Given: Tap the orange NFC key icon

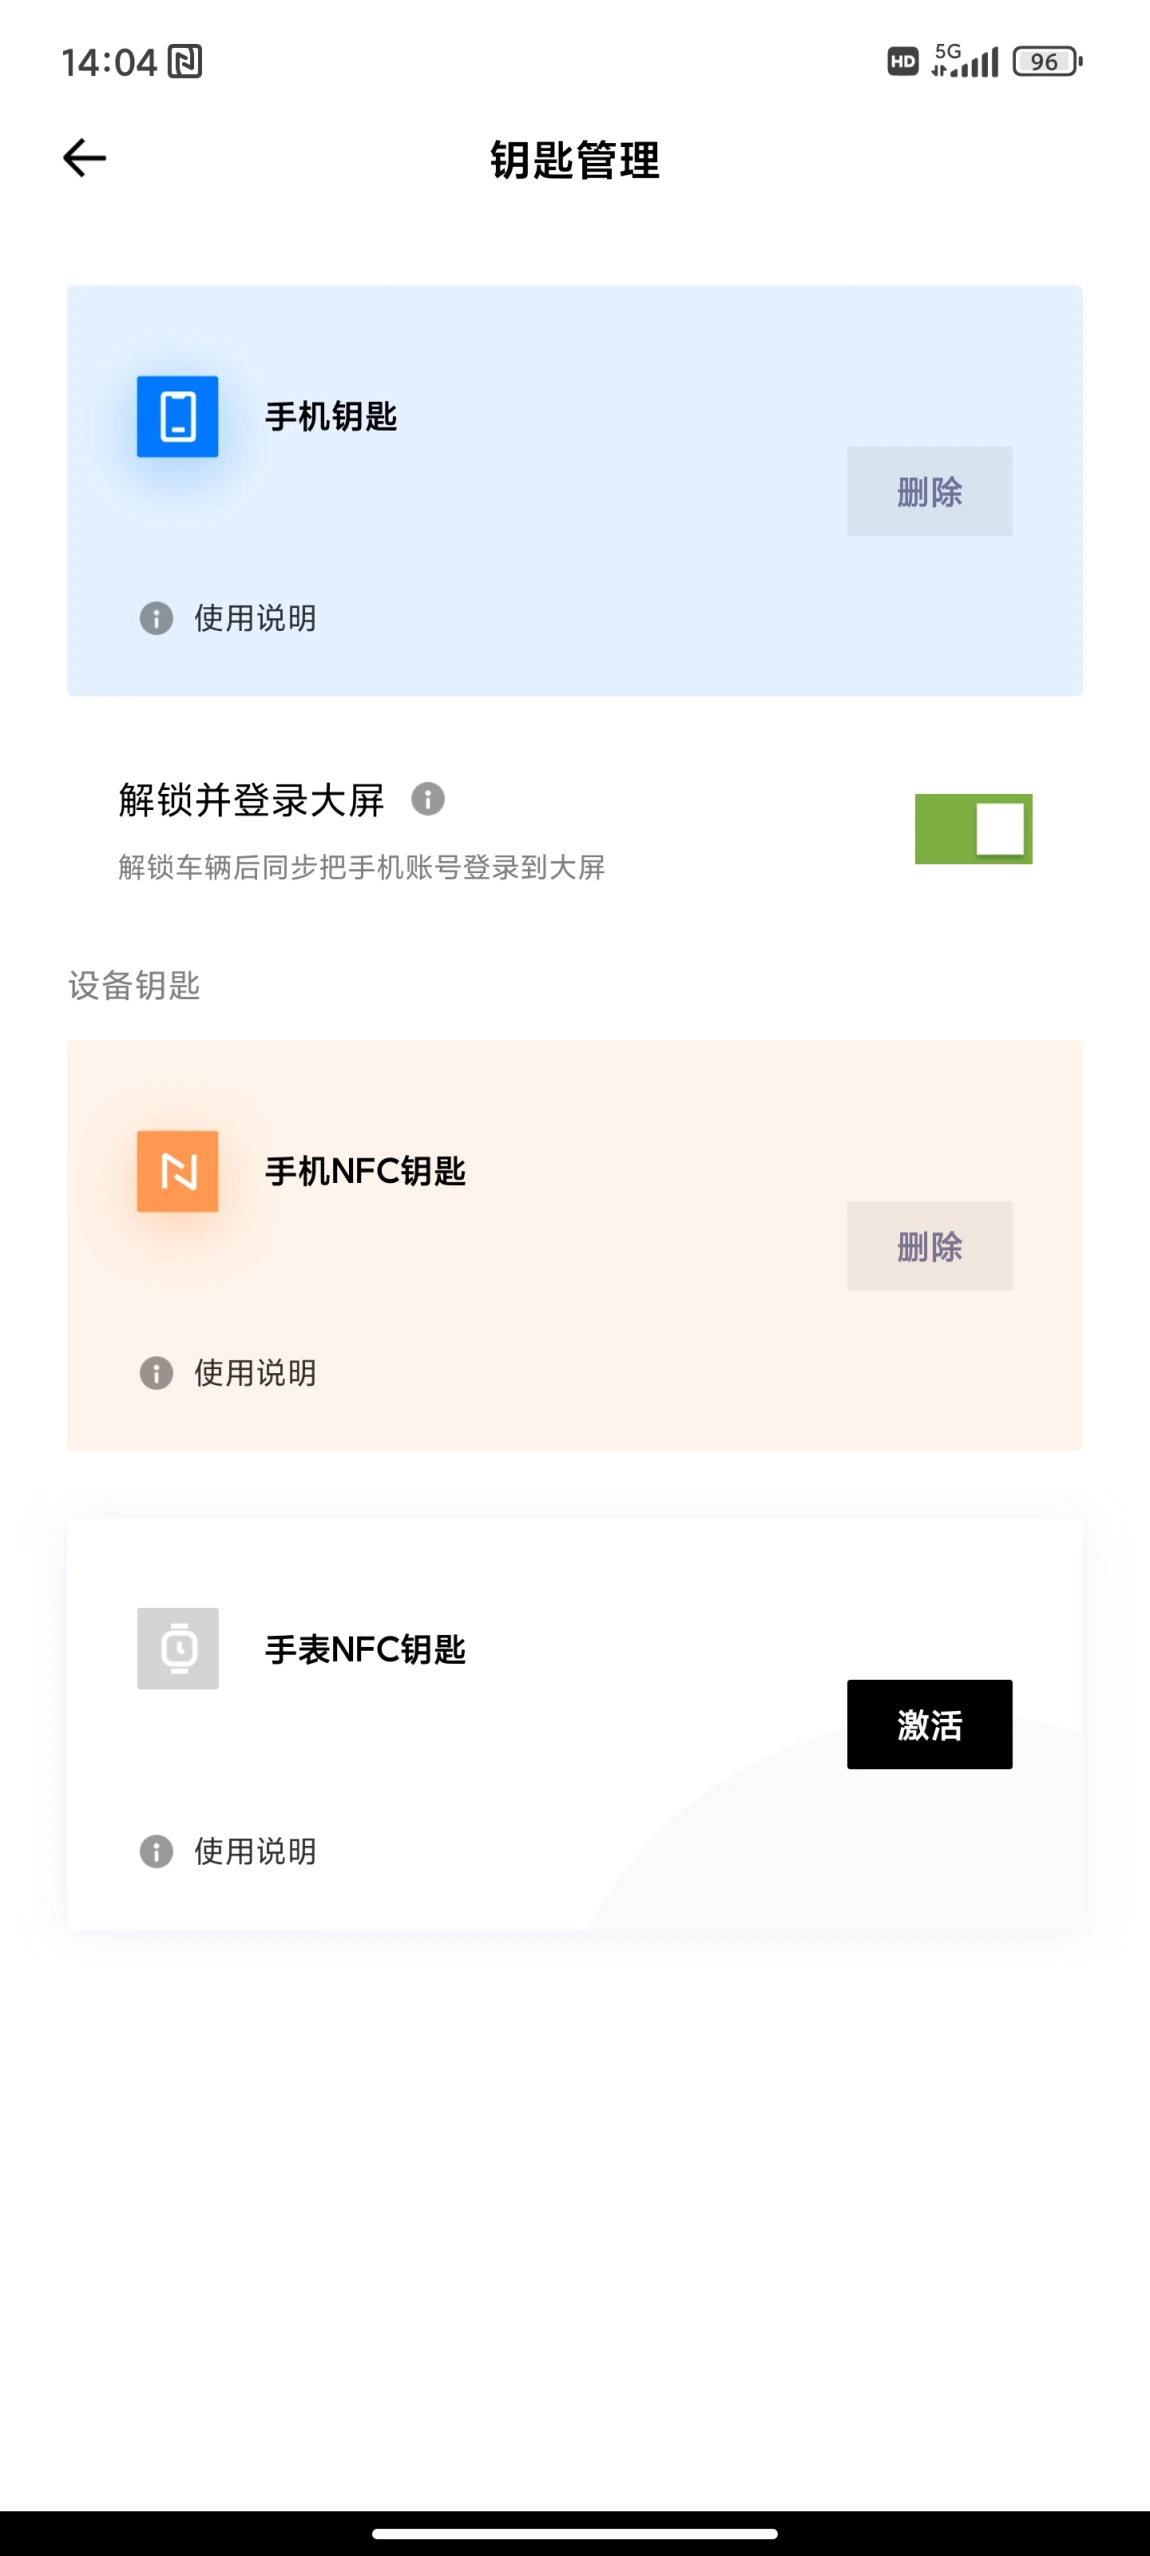Looking at the screenshot, I should [178, 1171].
